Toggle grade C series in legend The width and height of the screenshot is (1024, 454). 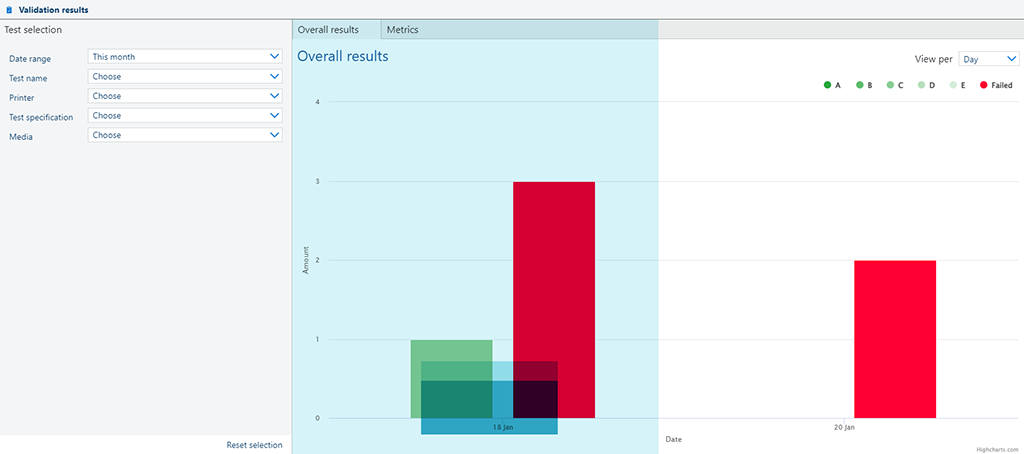click(897, 86)
